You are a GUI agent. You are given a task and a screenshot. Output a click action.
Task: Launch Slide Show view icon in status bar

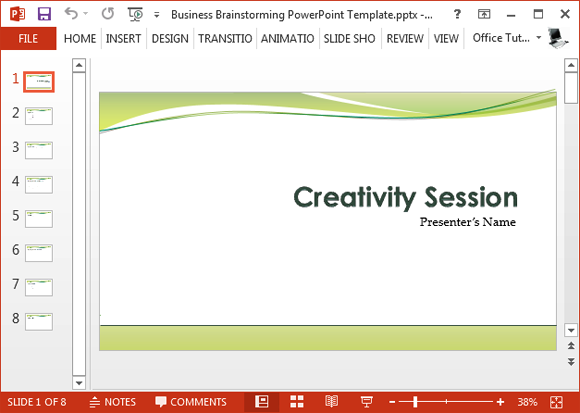coord(366,402)
